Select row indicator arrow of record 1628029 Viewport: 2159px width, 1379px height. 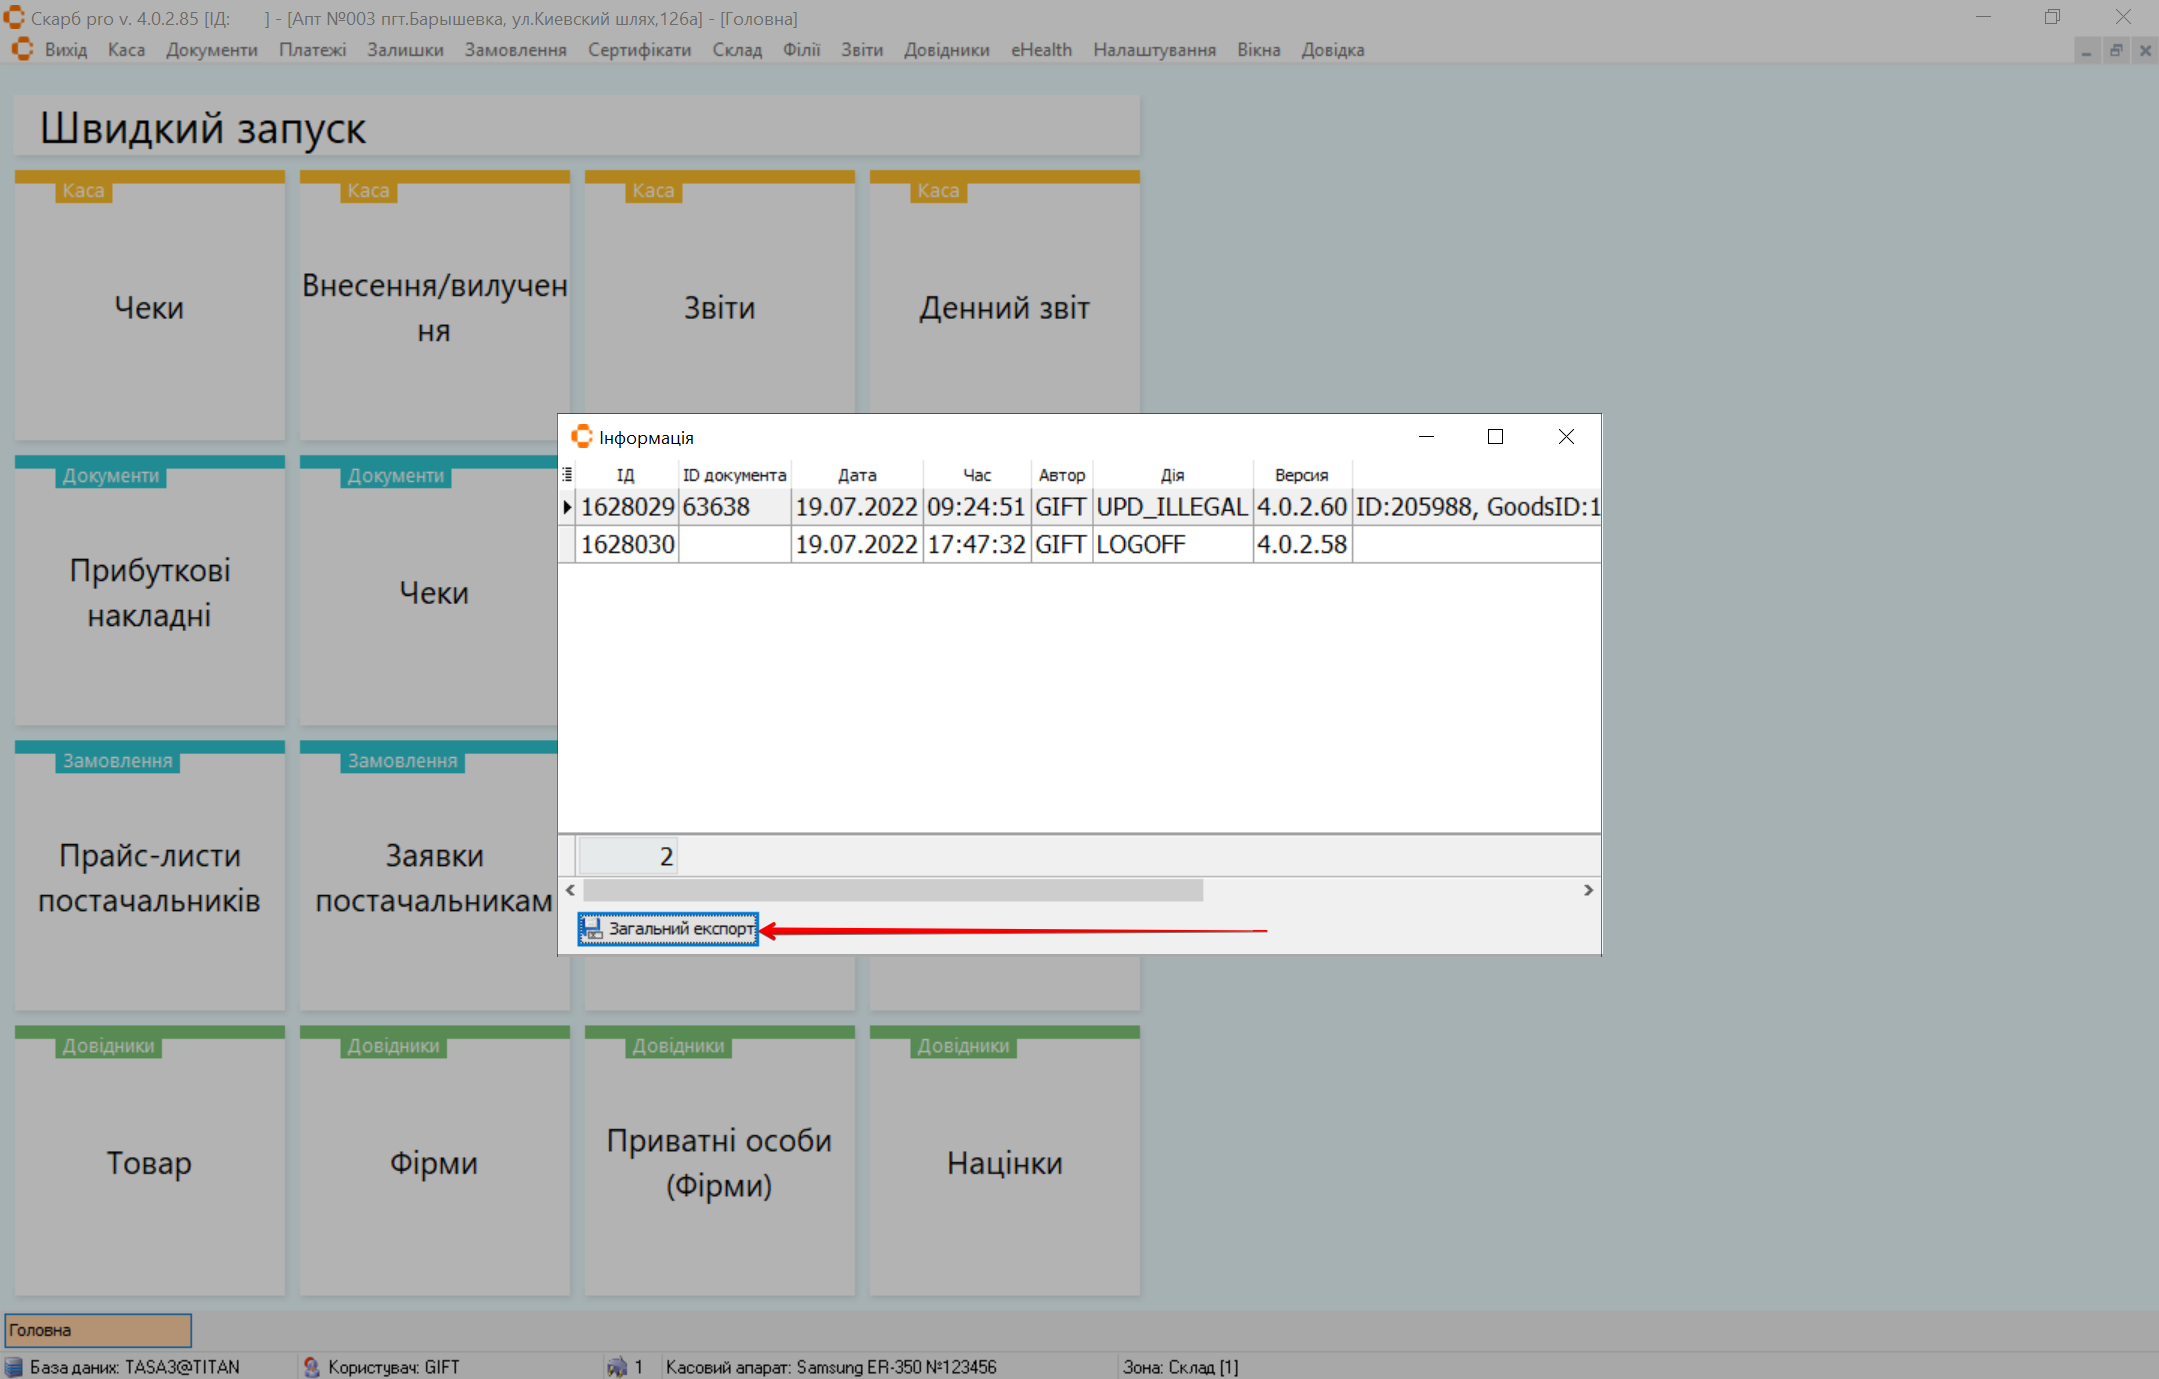[x=567, y=507]
